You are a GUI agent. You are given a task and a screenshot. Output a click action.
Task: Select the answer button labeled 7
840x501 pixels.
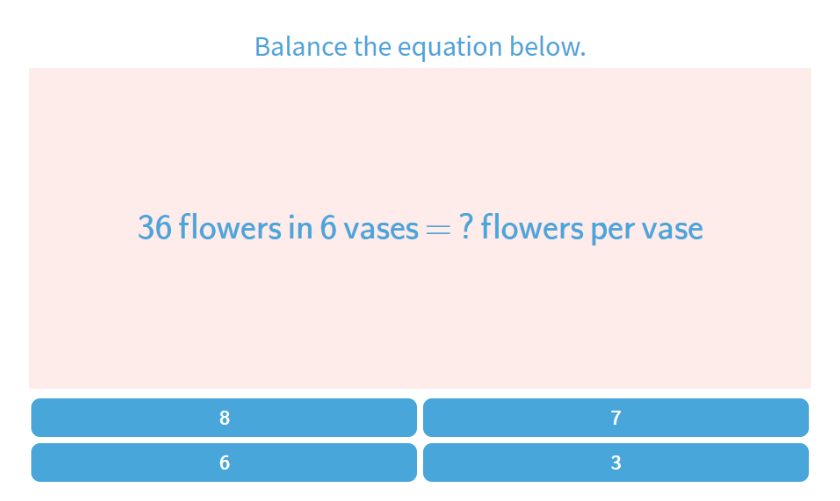click(615, 418)
